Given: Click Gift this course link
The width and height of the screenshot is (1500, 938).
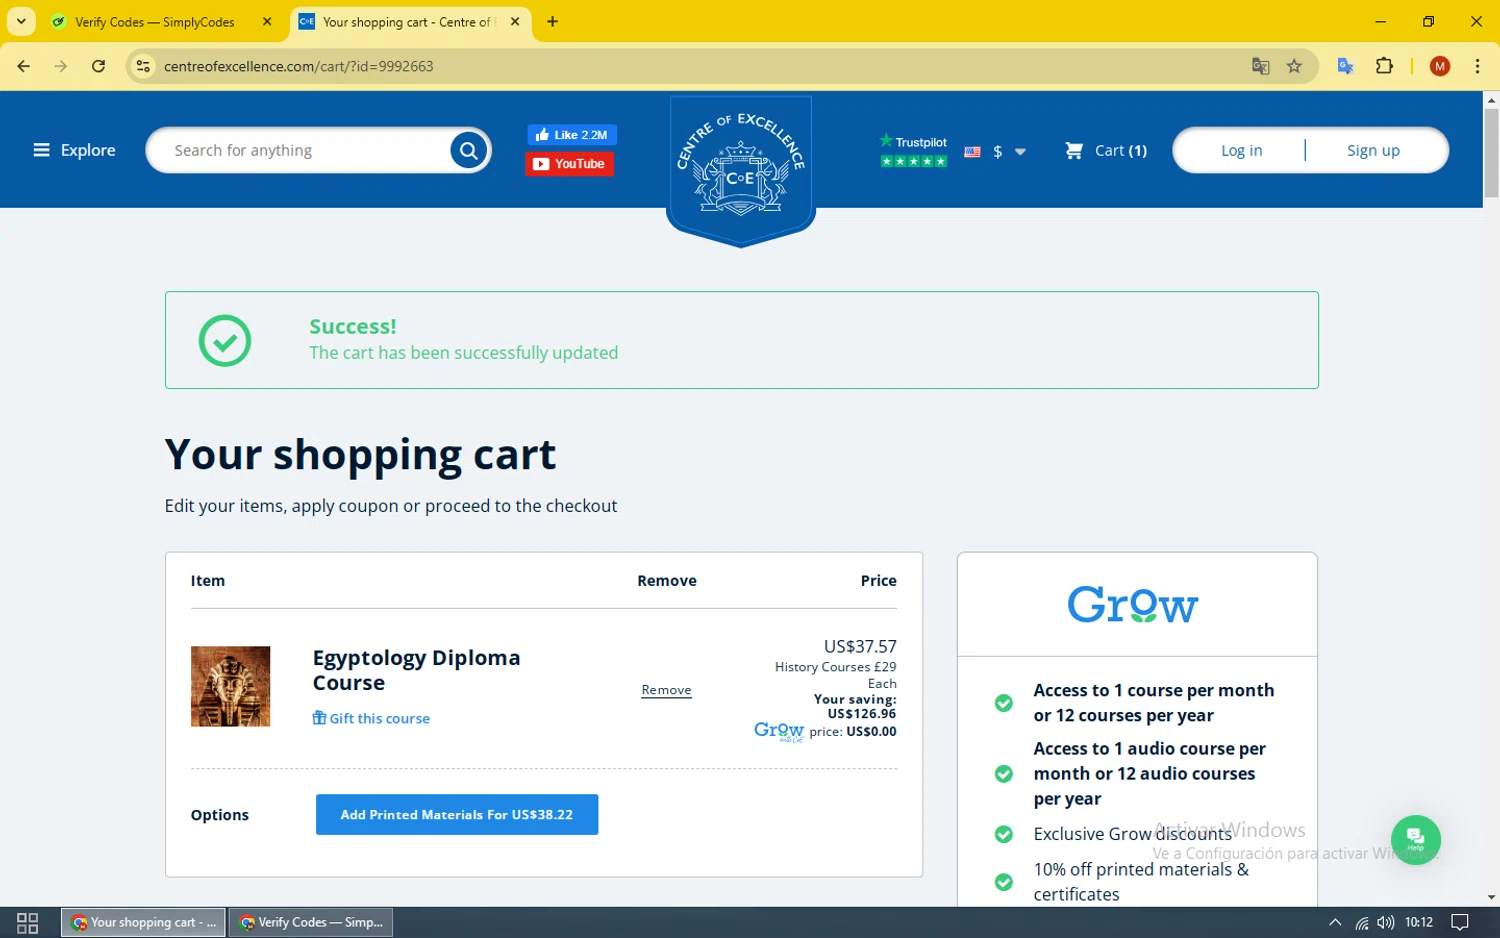Looking at the screenshot, I should 371,718.
